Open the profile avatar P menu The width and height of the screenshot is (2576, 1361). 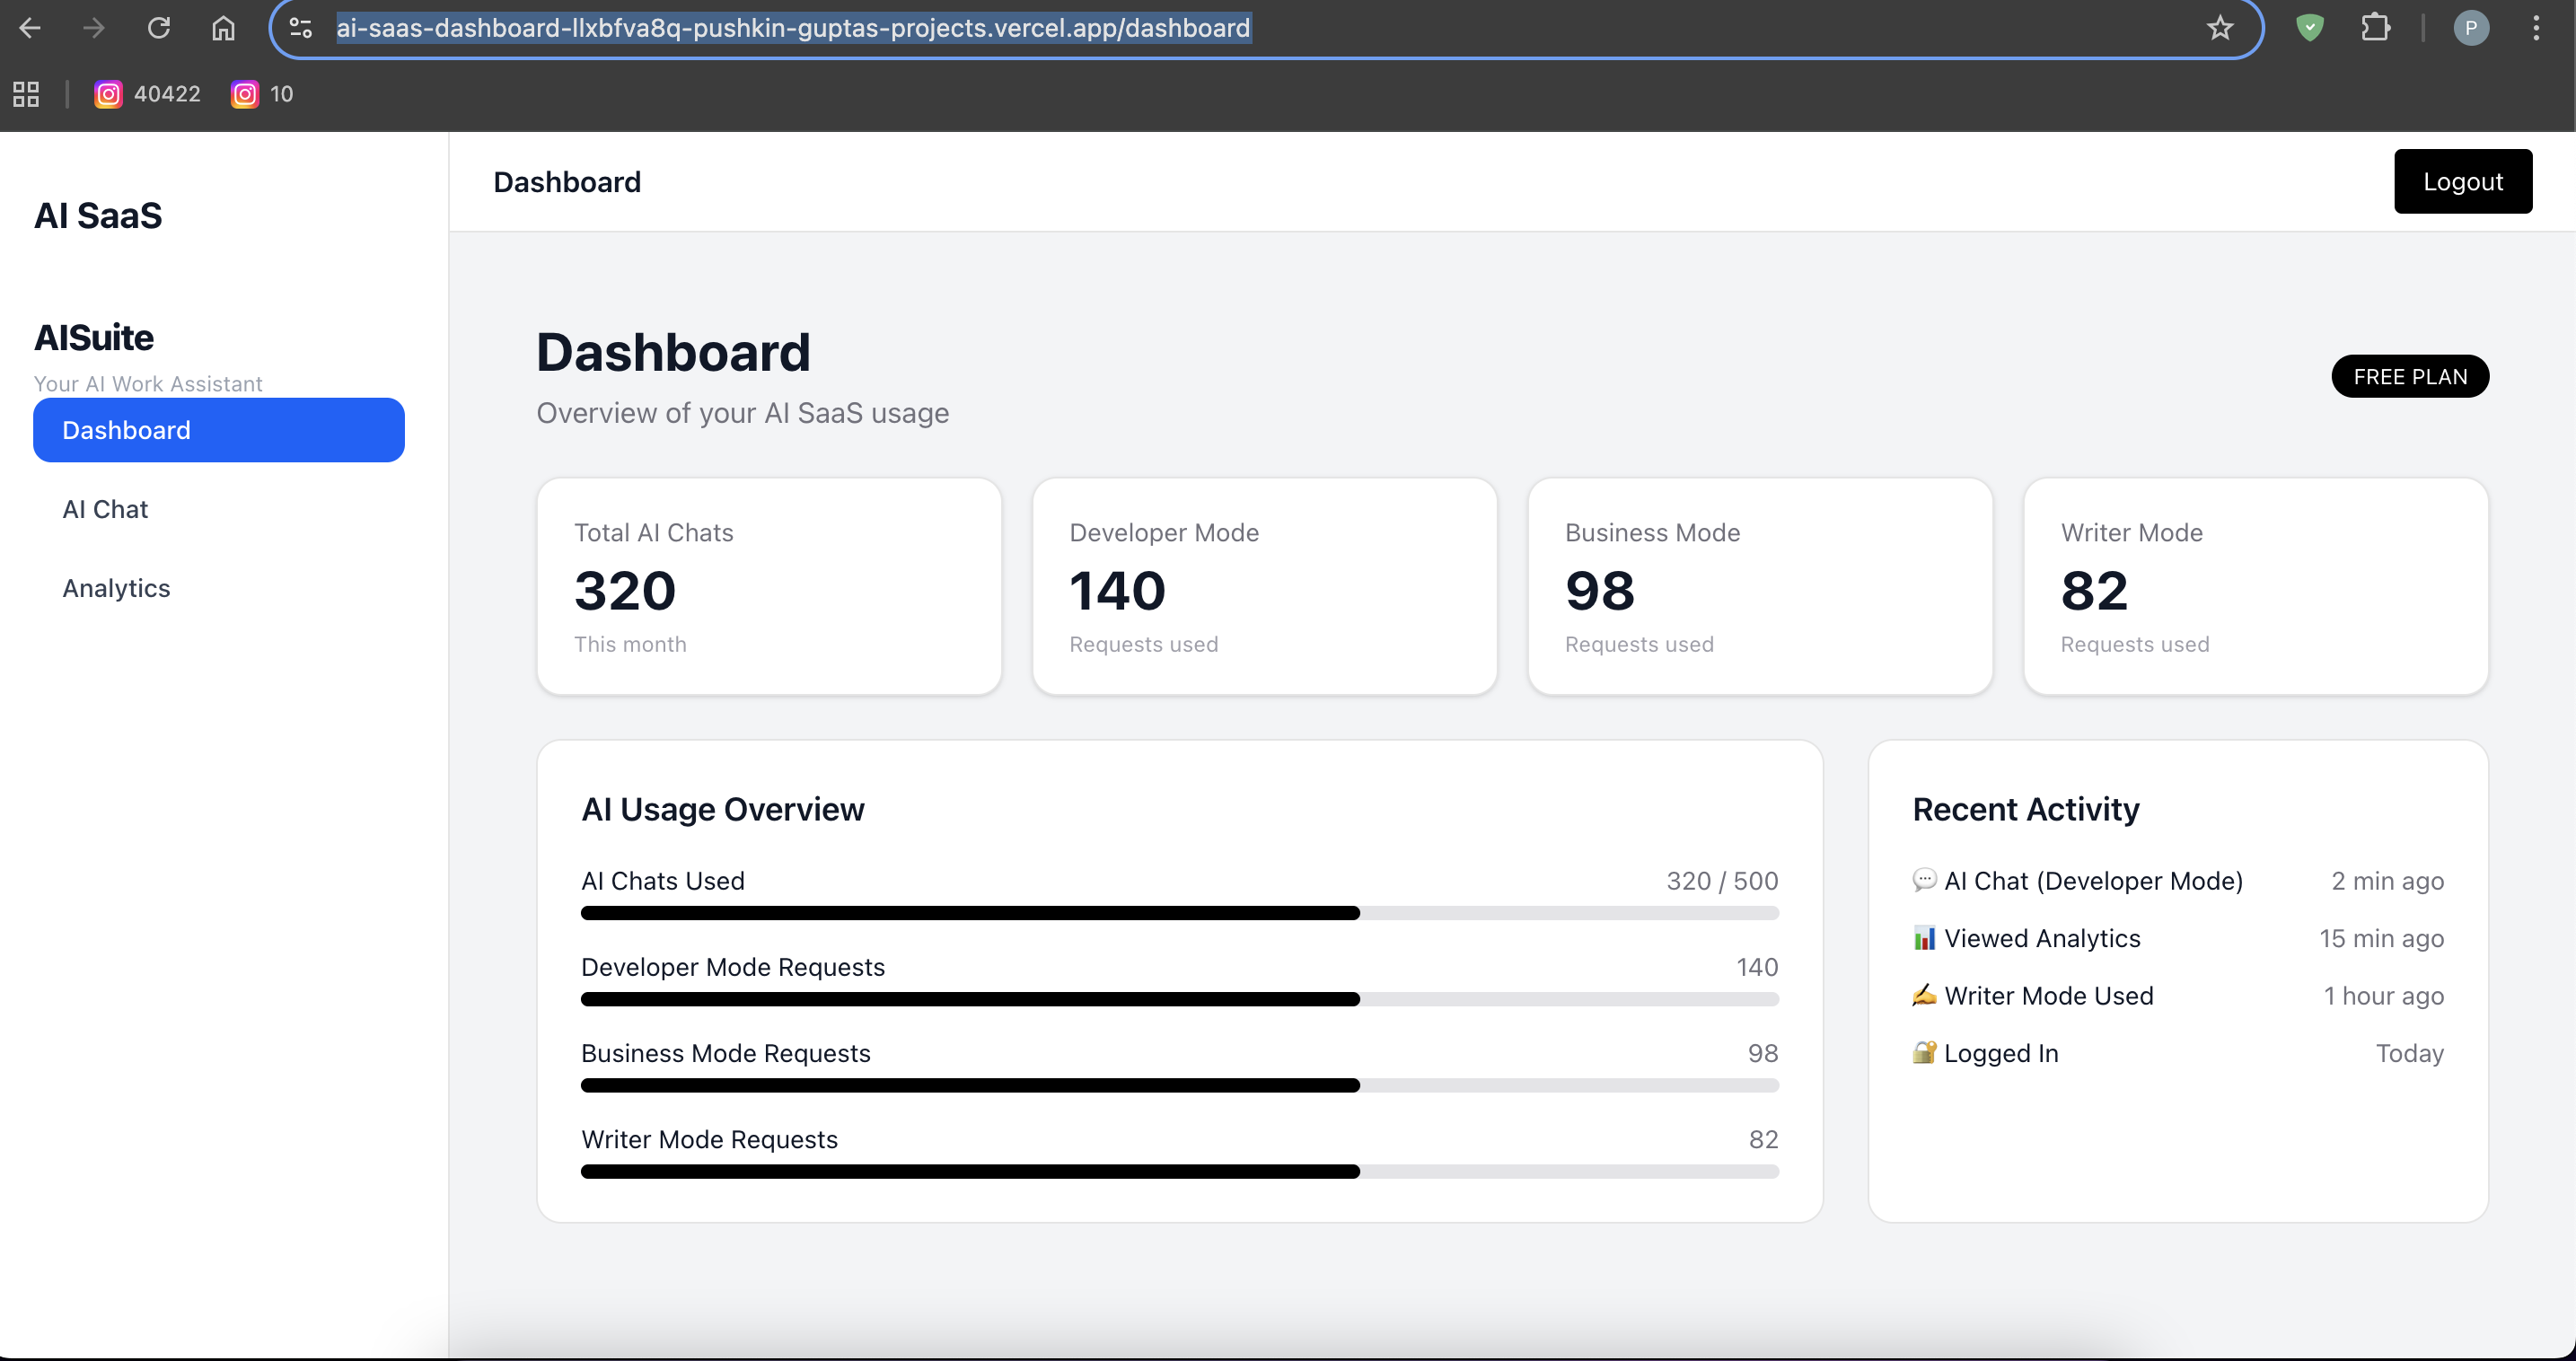(x=2471, y=28)
